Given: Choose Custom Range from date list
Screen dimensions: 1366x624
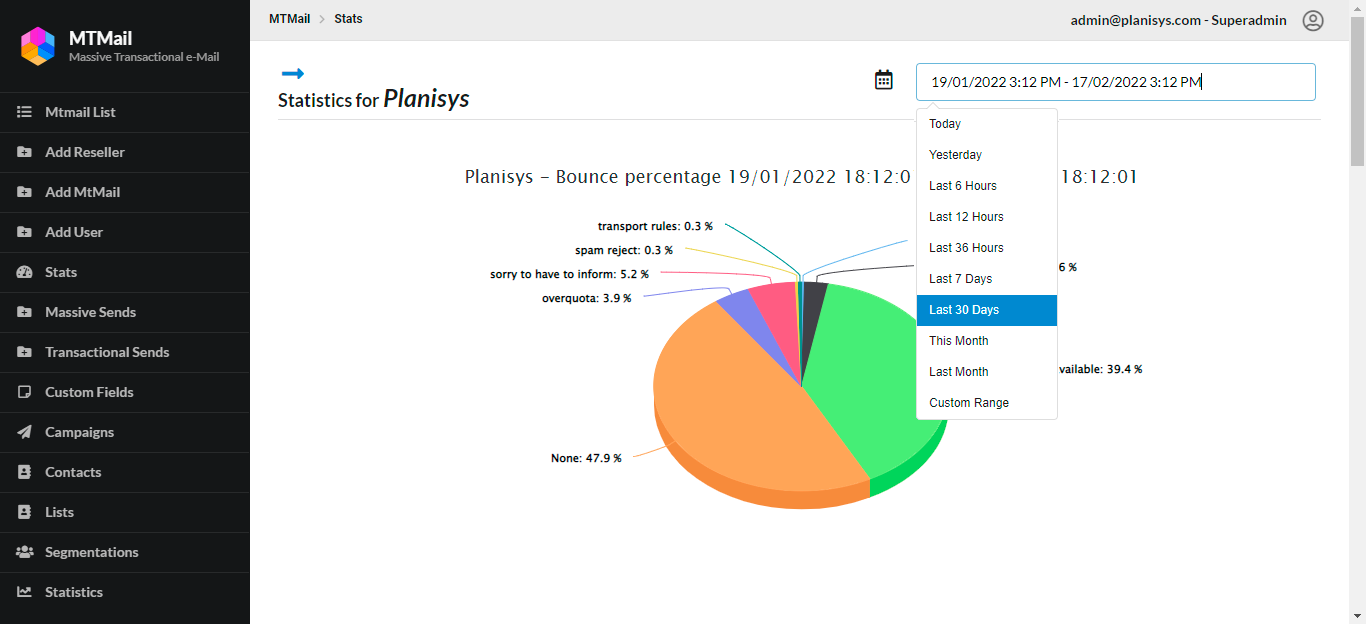Looking at the screenshot, I should tap(968, 403).
